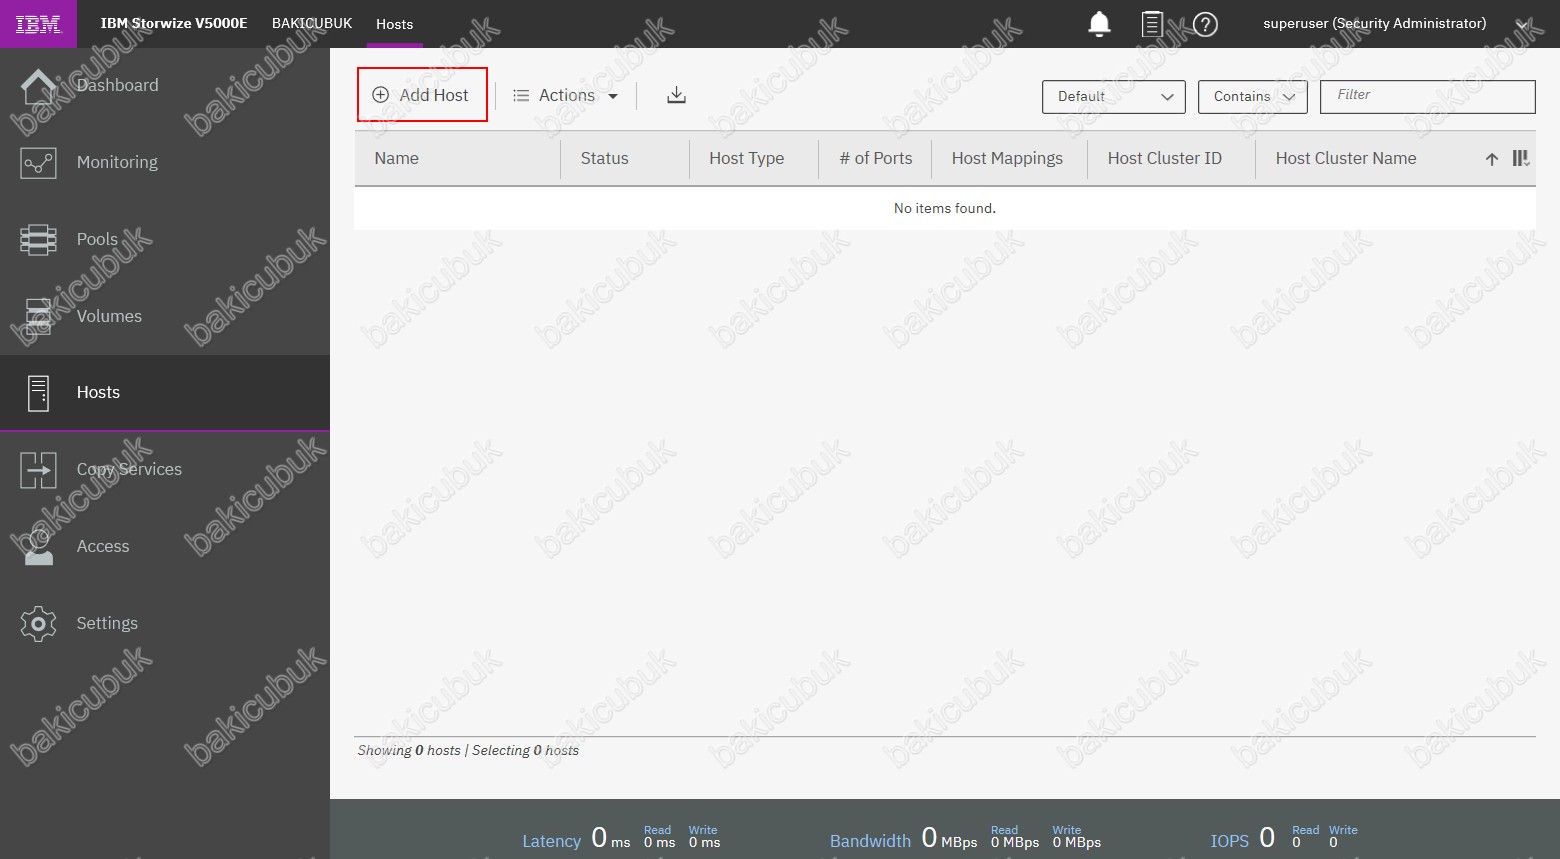Export table with download icon
This screenshot has width=1560, height=859.
[x=676, y=95]
